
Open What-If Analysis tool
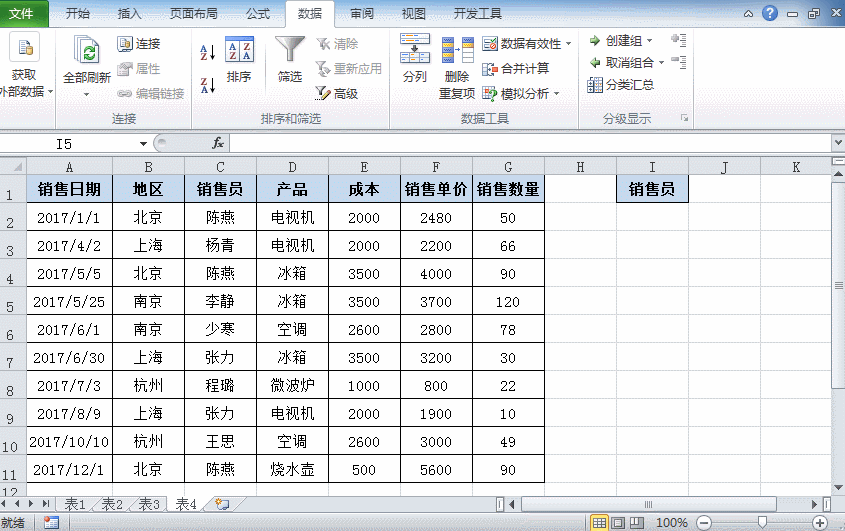click(x=516, y=94)
